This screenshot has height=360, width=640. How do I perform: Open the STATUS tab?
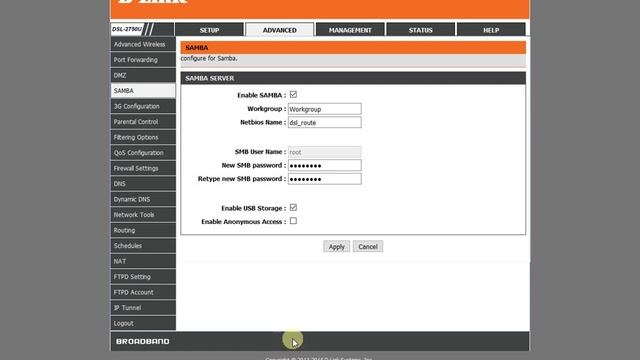pyautogui.click(x=420, y=30)
